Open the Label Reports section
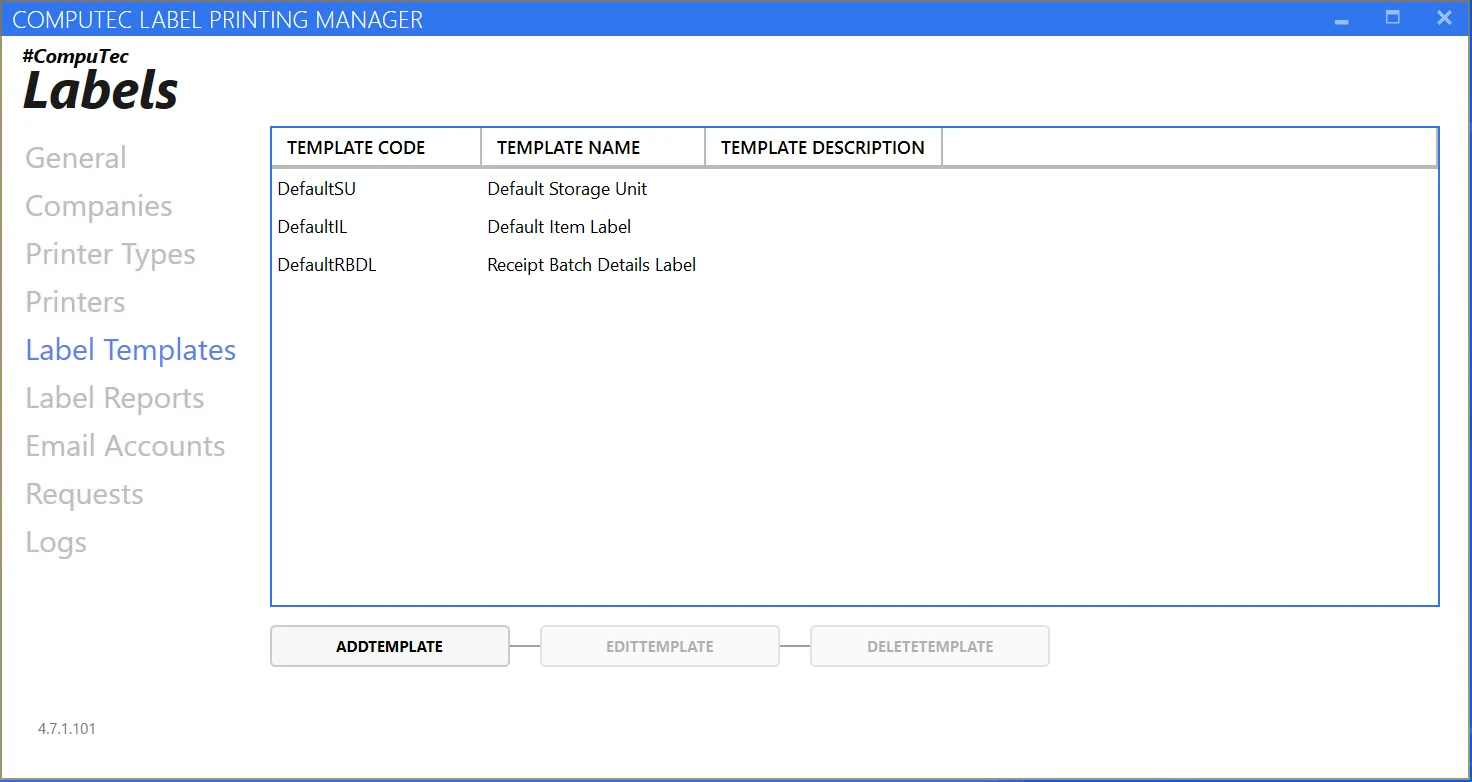This screenshot has height=782, width=1472. [114, 398]
